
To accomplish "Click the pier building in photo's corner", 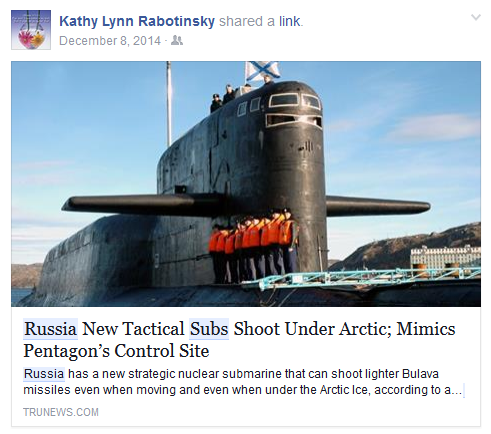I will click(445, 257).
